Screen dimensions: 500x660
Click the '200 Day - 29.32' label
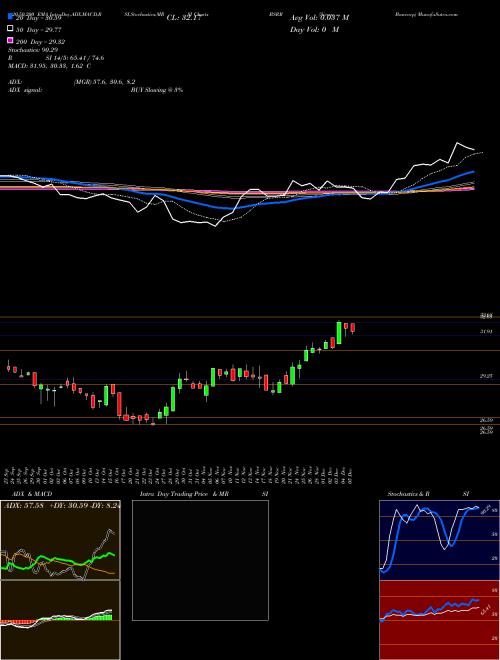(x=40, y=42)
